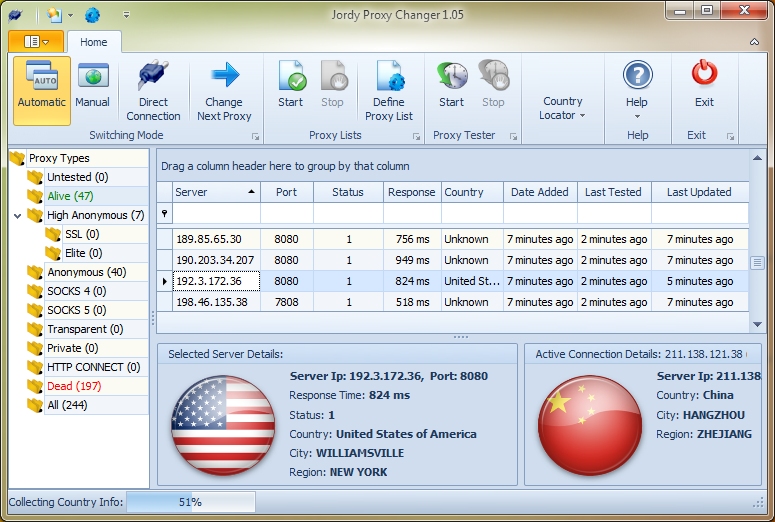Screen dimensions: 775x522
Task: Switch to the Home ribbon tab
Action: coord(94,42)
